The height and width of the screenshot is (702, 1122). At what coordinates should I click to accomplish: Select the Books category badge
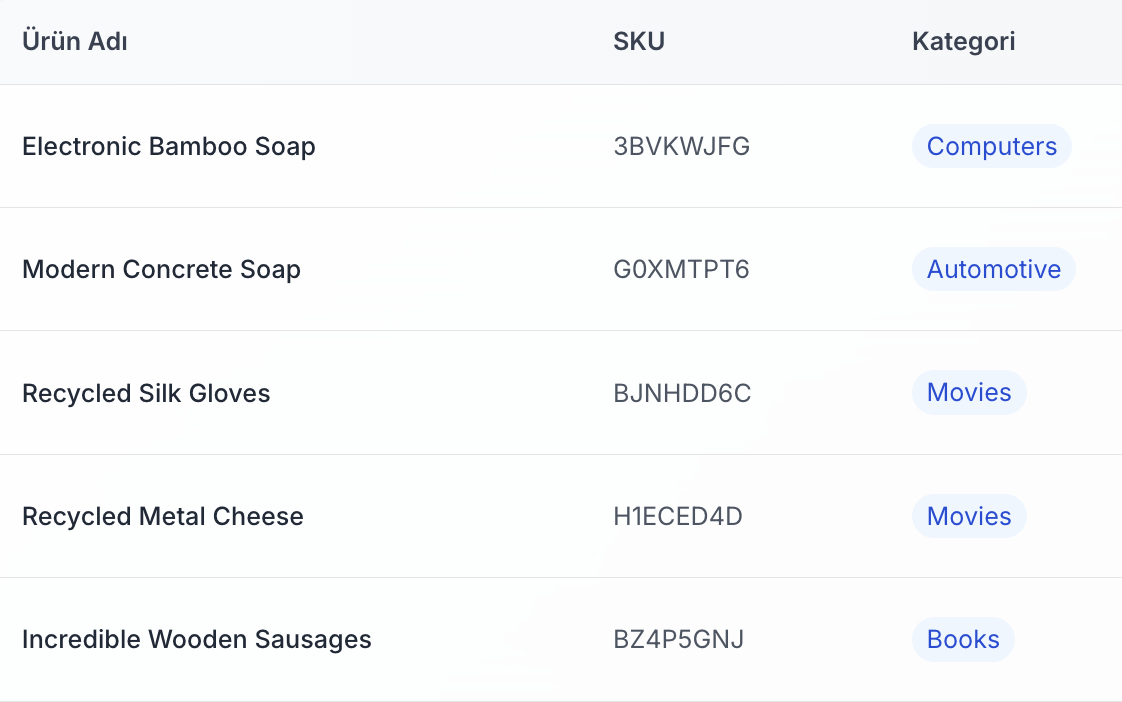[963, 639]
